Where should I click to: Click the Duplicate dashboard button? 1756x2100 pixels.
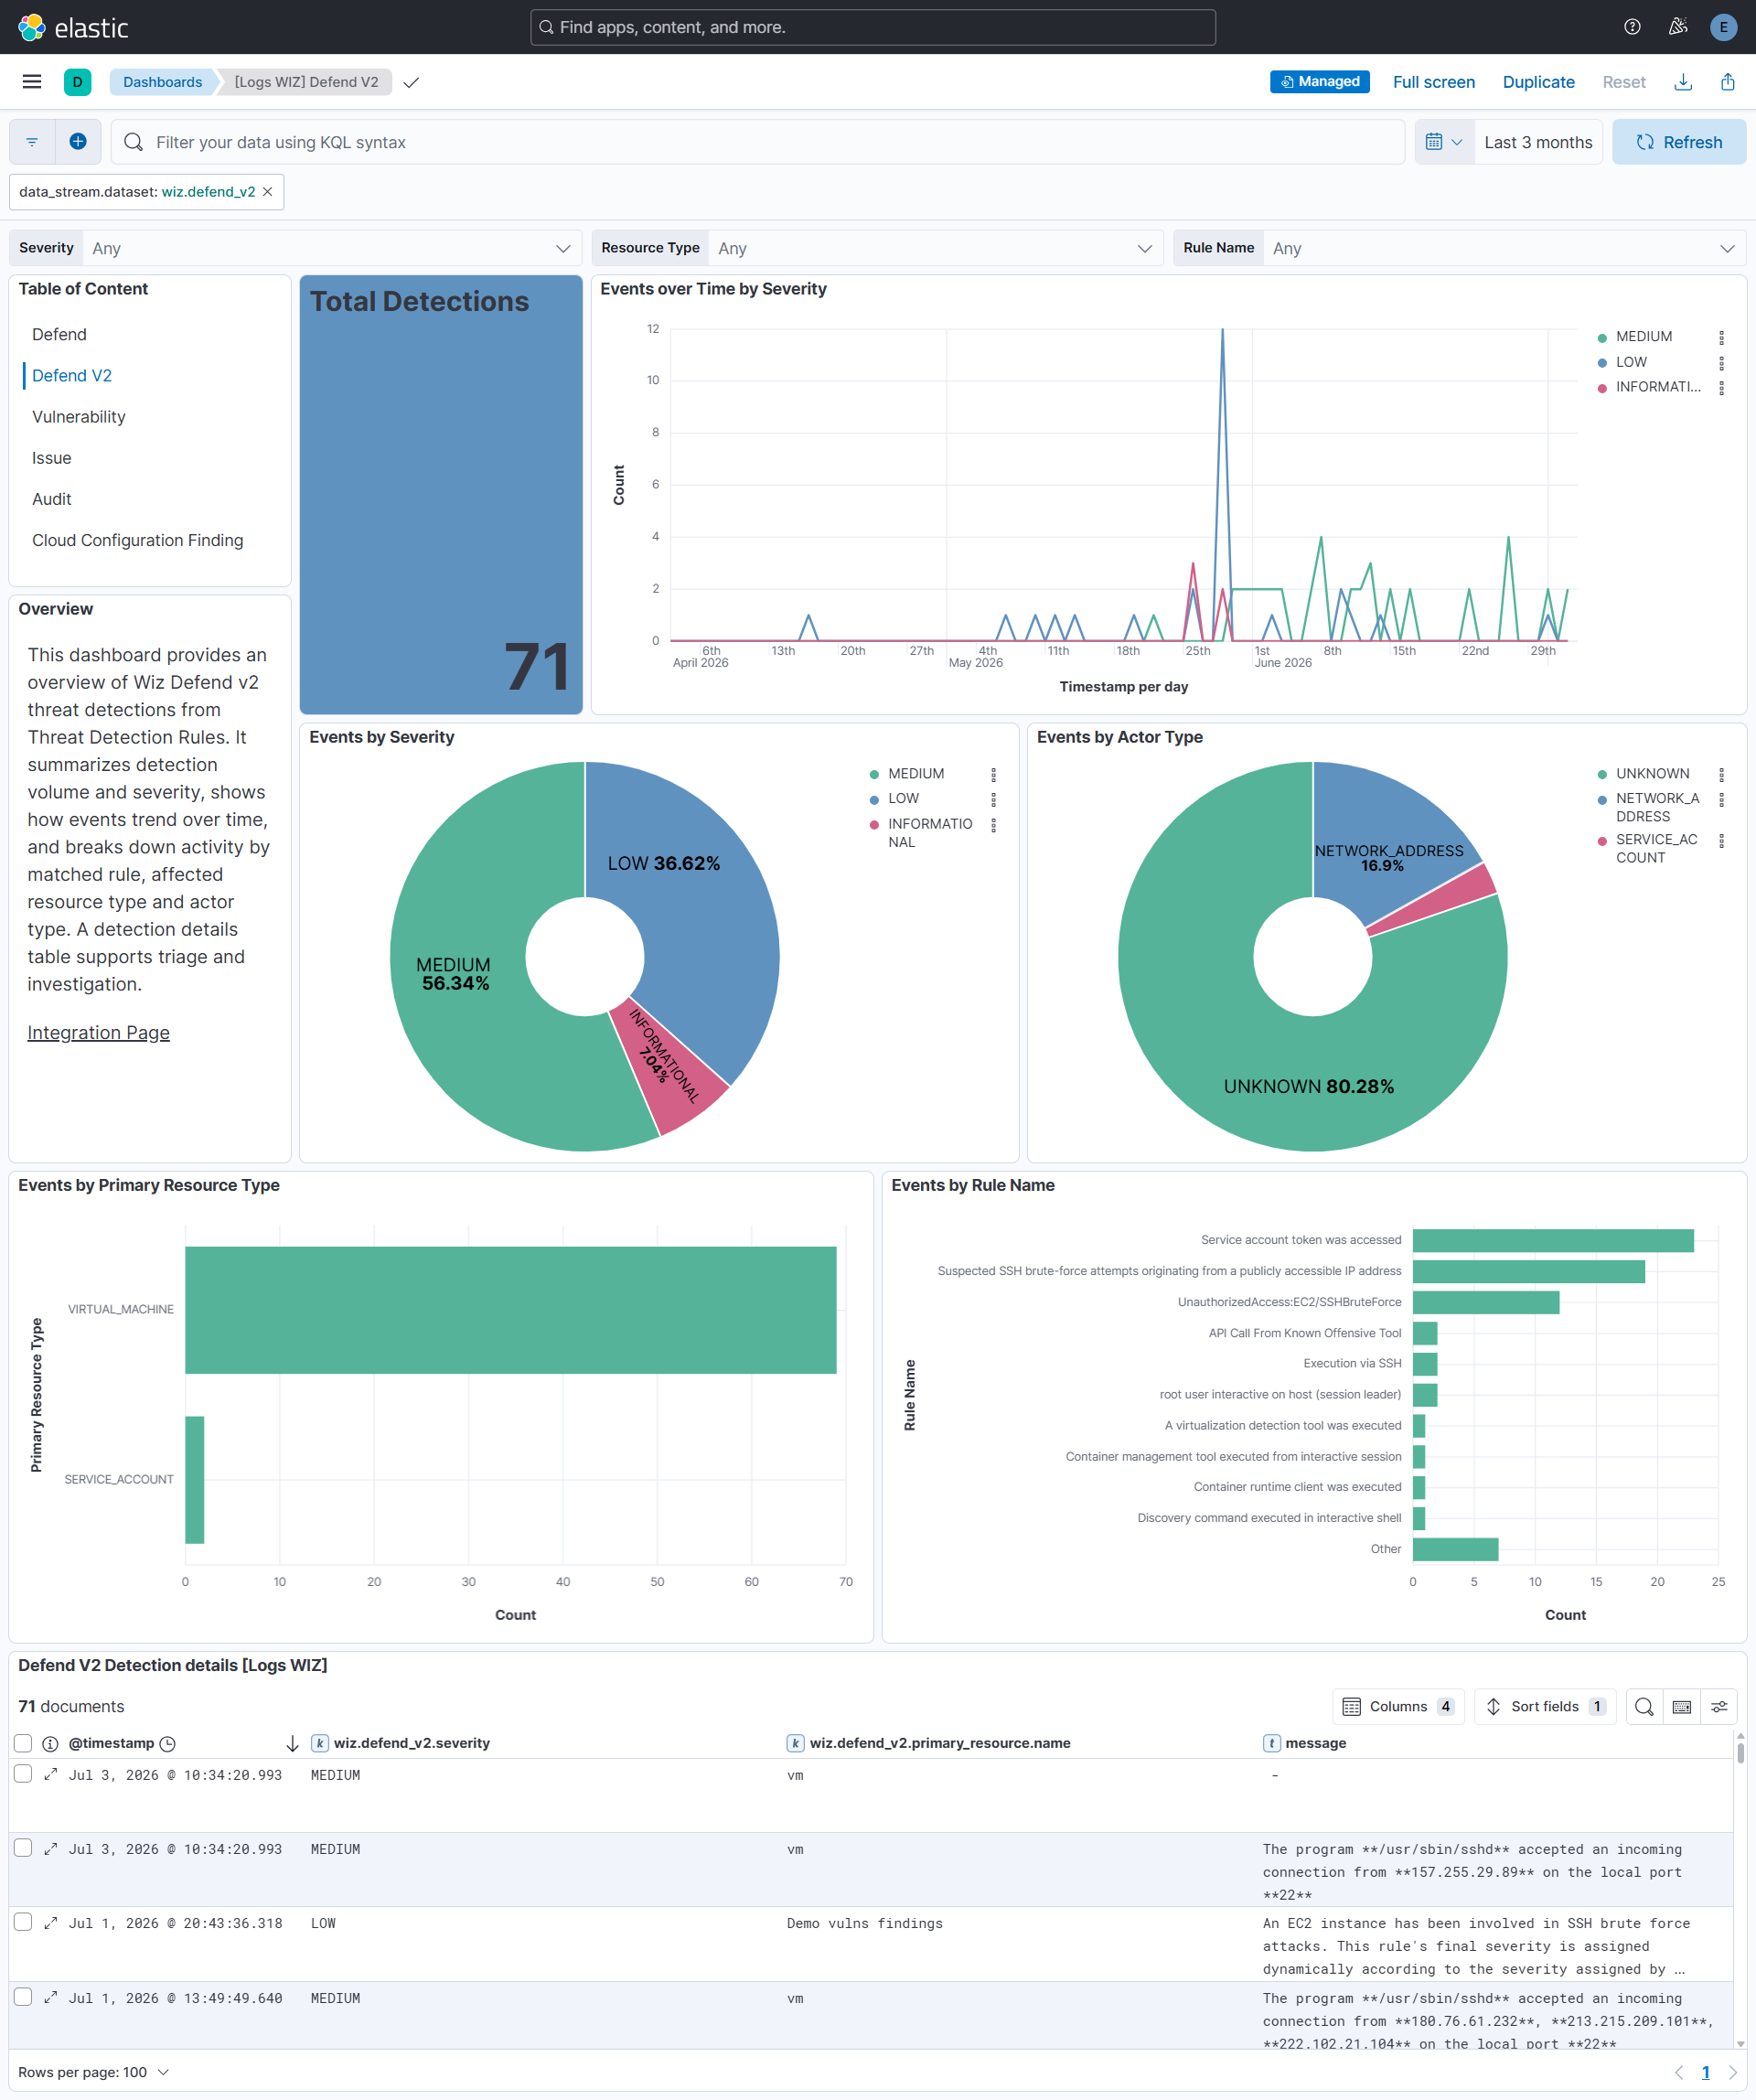[x=1538, y=82]
